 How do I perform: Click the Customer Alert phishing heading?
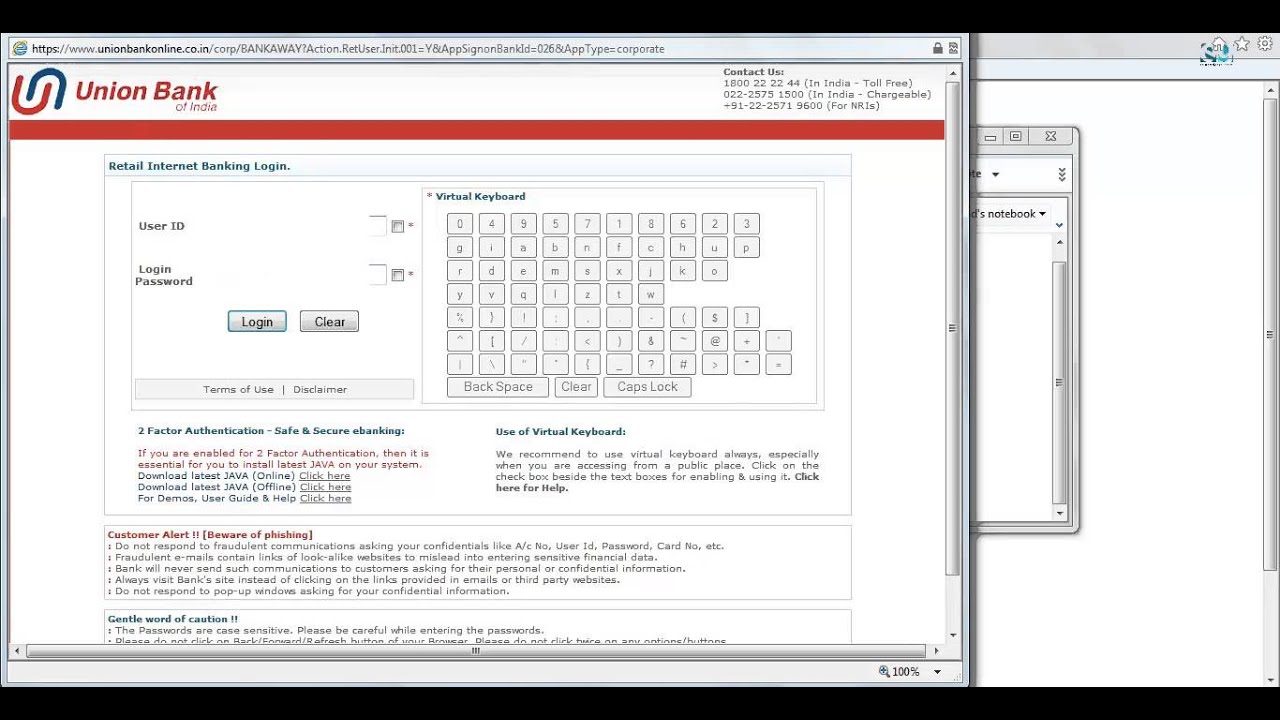coord(210,535)
